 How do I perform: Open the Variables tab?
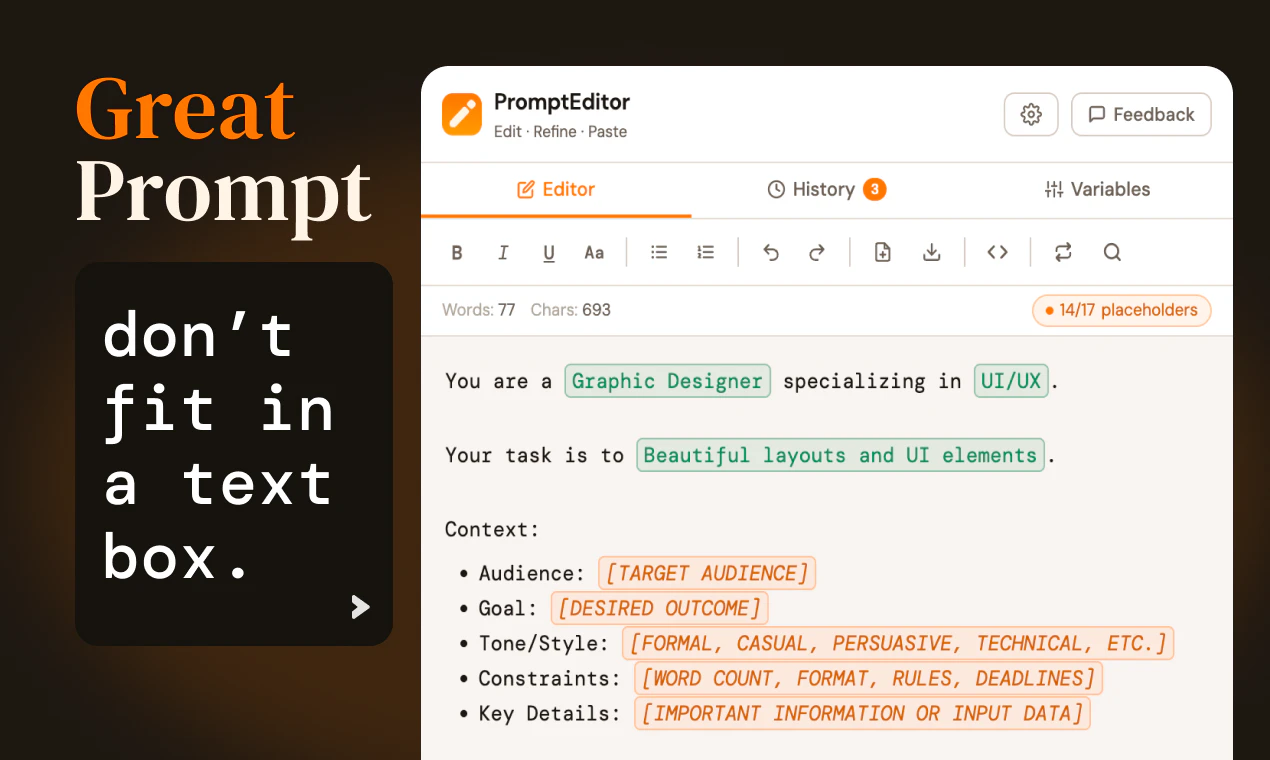tap(1097, 189)
